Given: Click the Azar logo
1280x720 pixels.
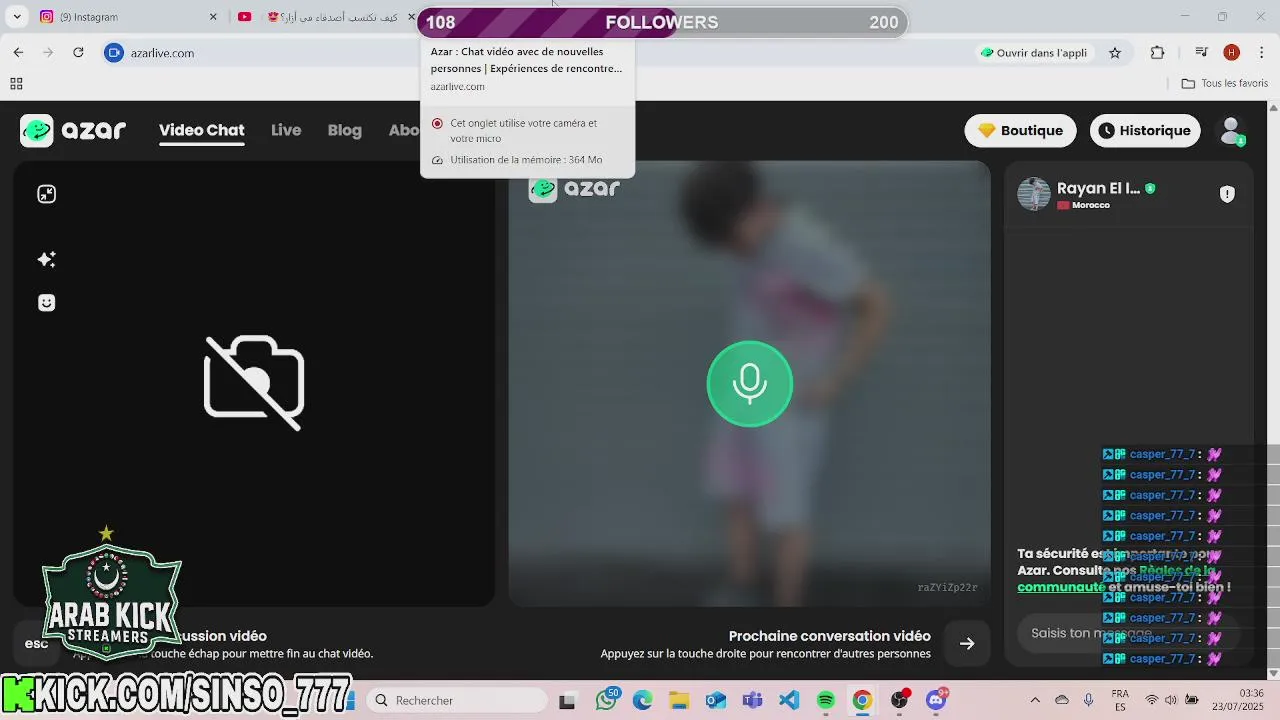Looking at the screenshot, I should point(73,130).
